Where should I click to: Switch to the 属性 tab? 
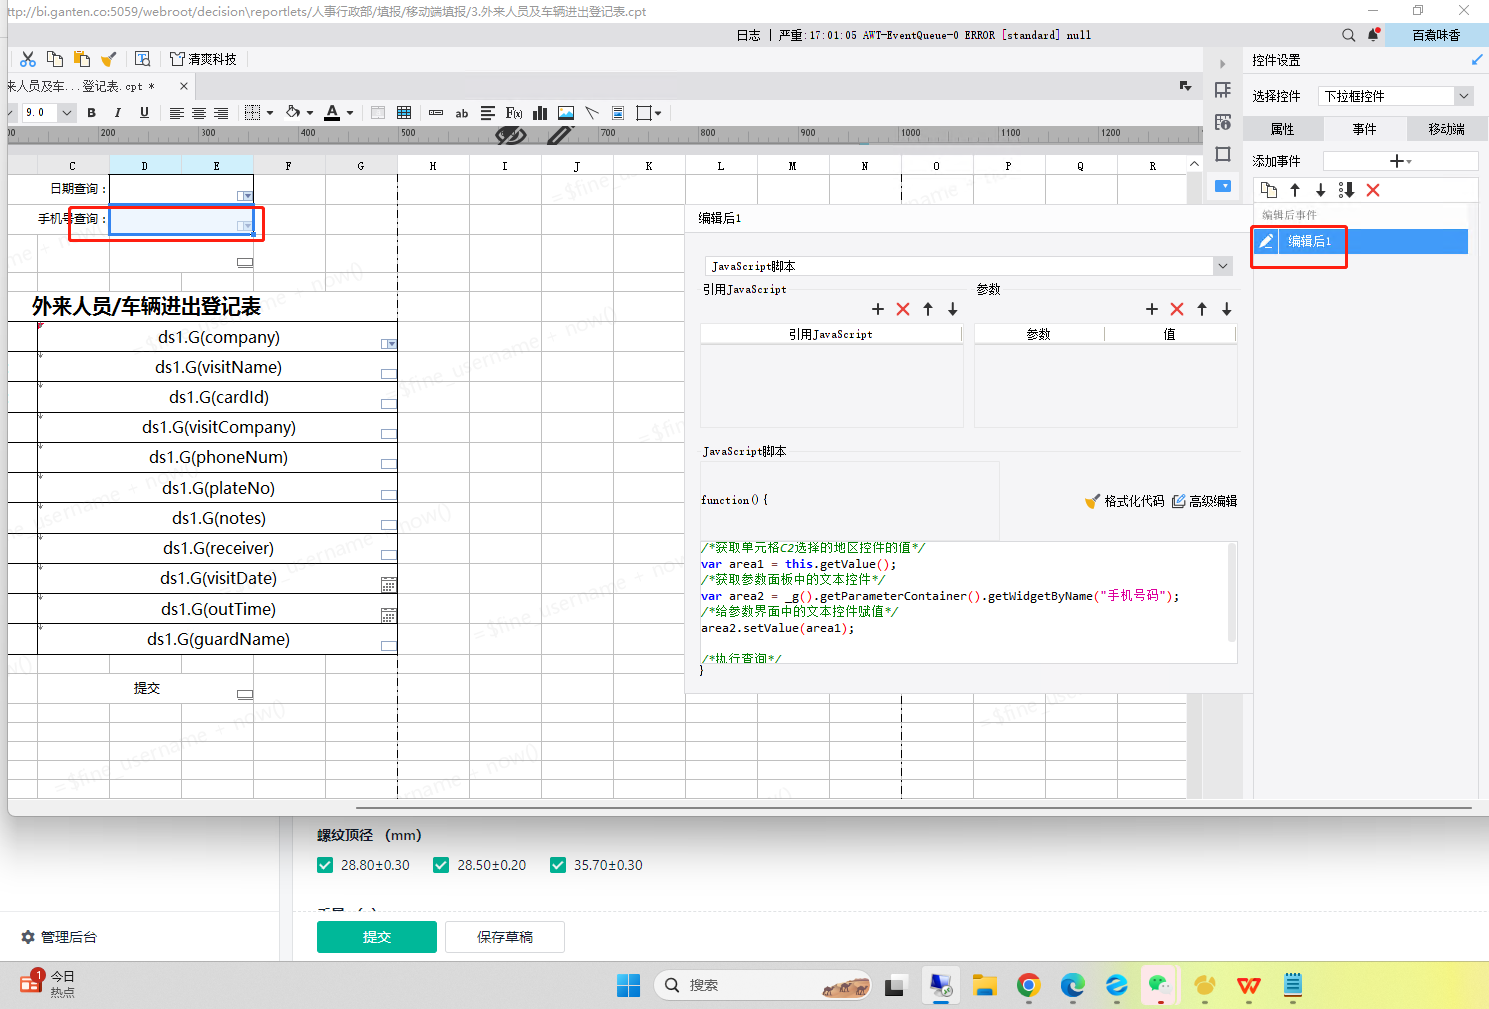pyautogui.click(x=1283, y=129)
